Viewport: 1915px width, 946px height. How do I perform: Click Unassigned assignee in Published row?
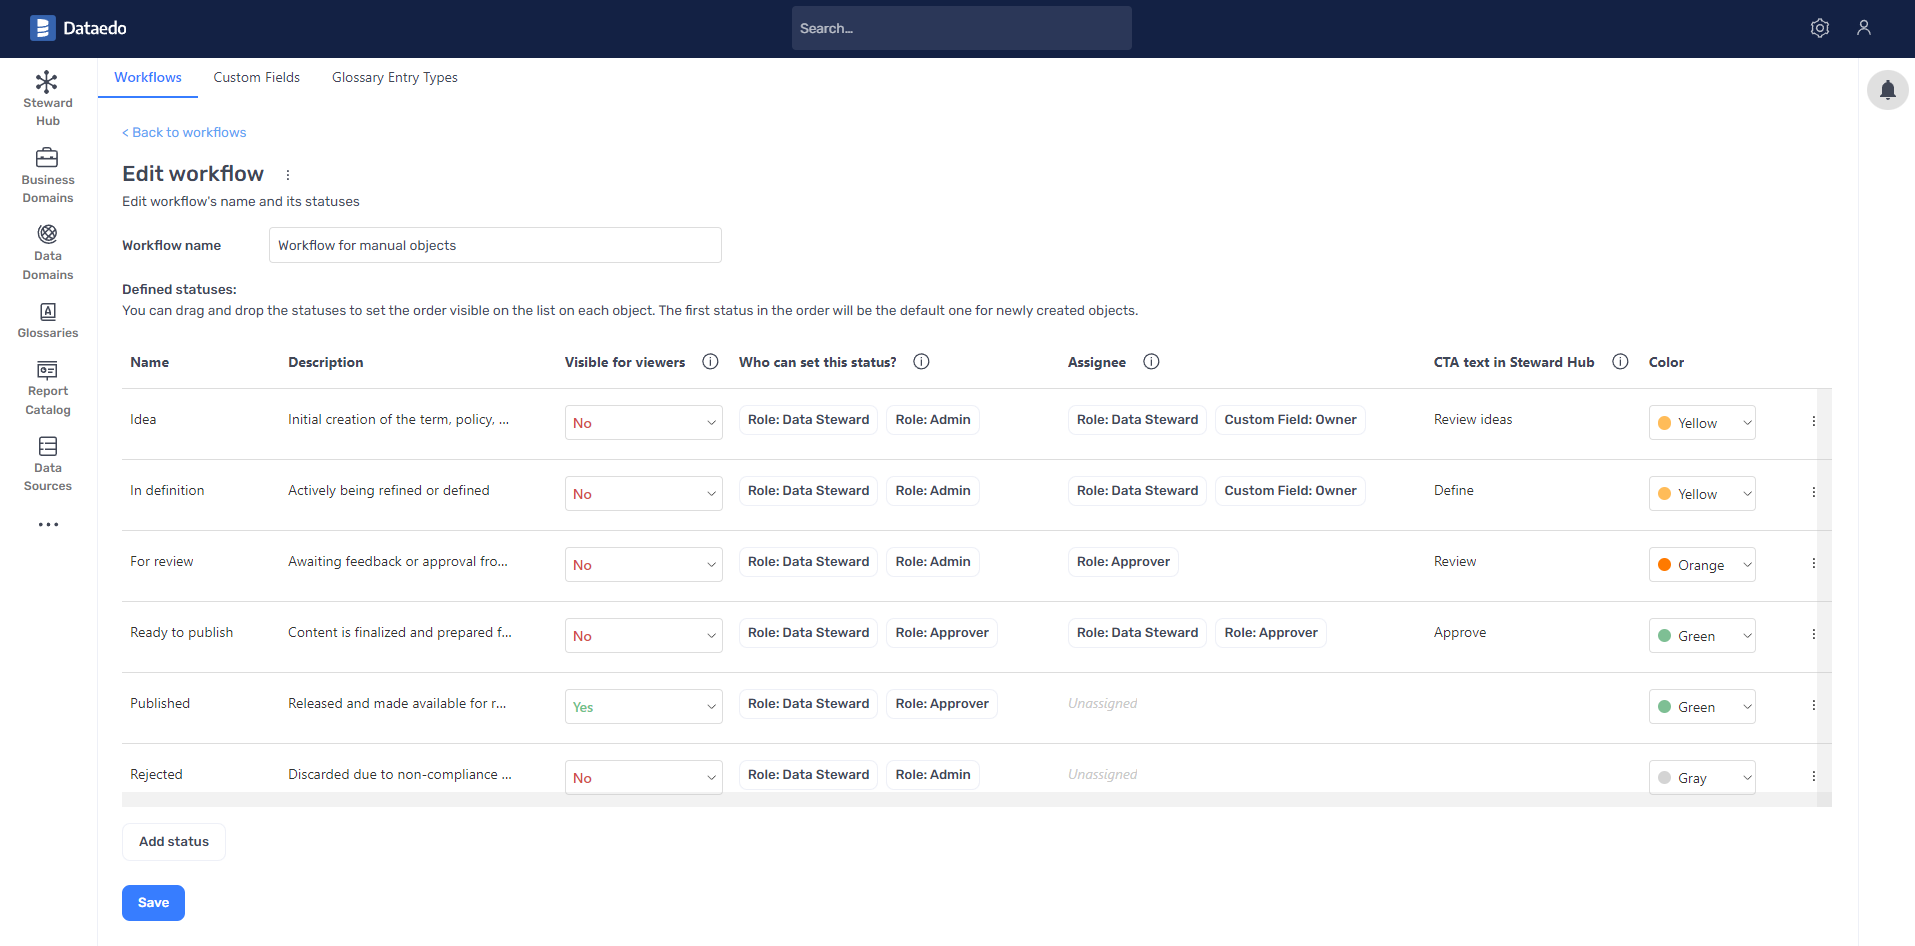[1103, 704]
